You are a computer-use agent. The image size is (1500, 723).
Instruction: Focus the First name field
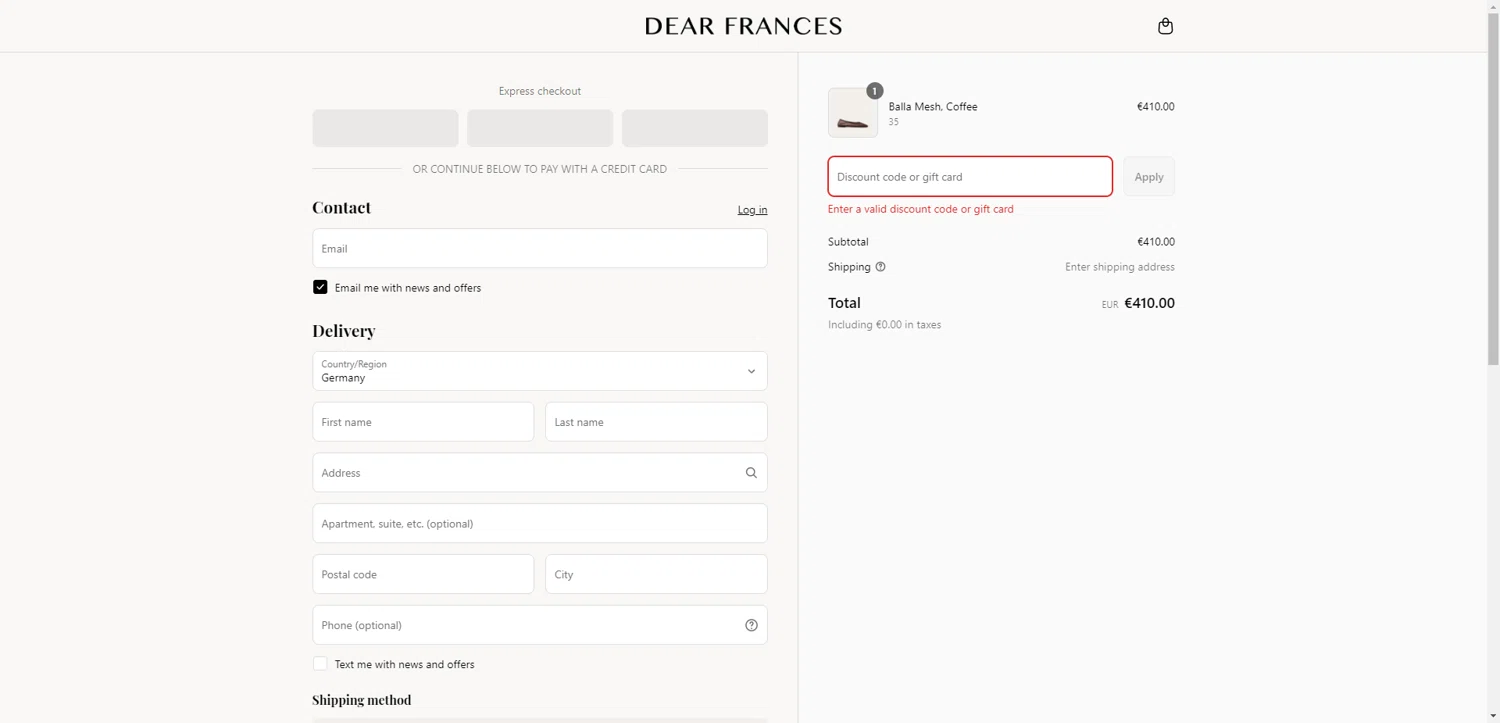[423, 422]
